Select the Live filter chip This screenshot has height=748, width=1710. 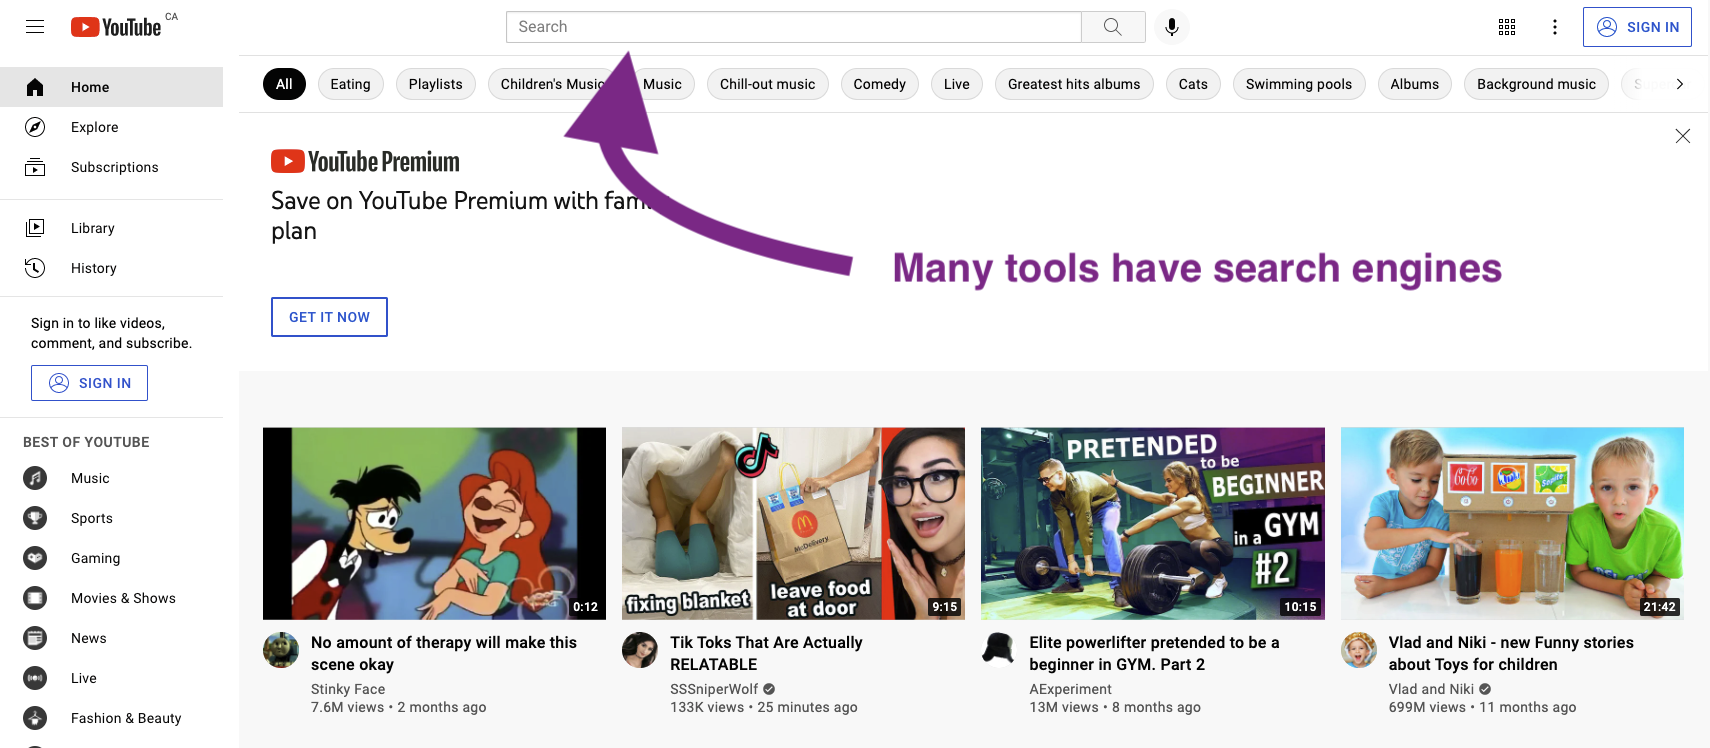pos(957,84)
